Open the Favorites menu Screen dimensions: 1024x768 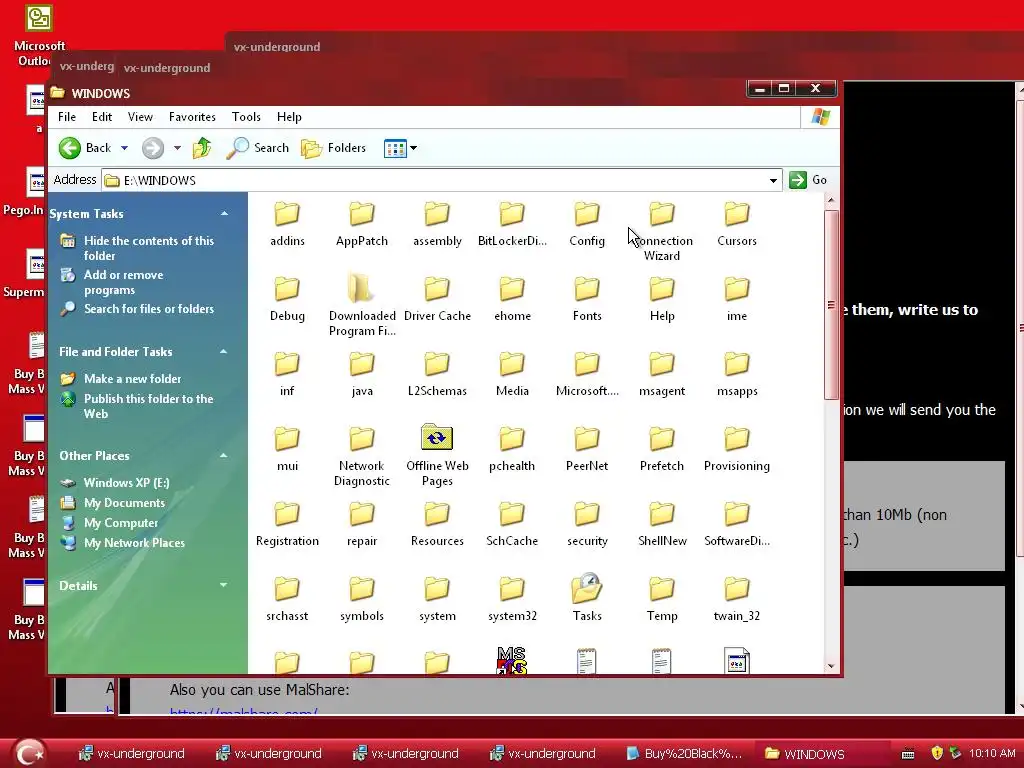[192, 117]
